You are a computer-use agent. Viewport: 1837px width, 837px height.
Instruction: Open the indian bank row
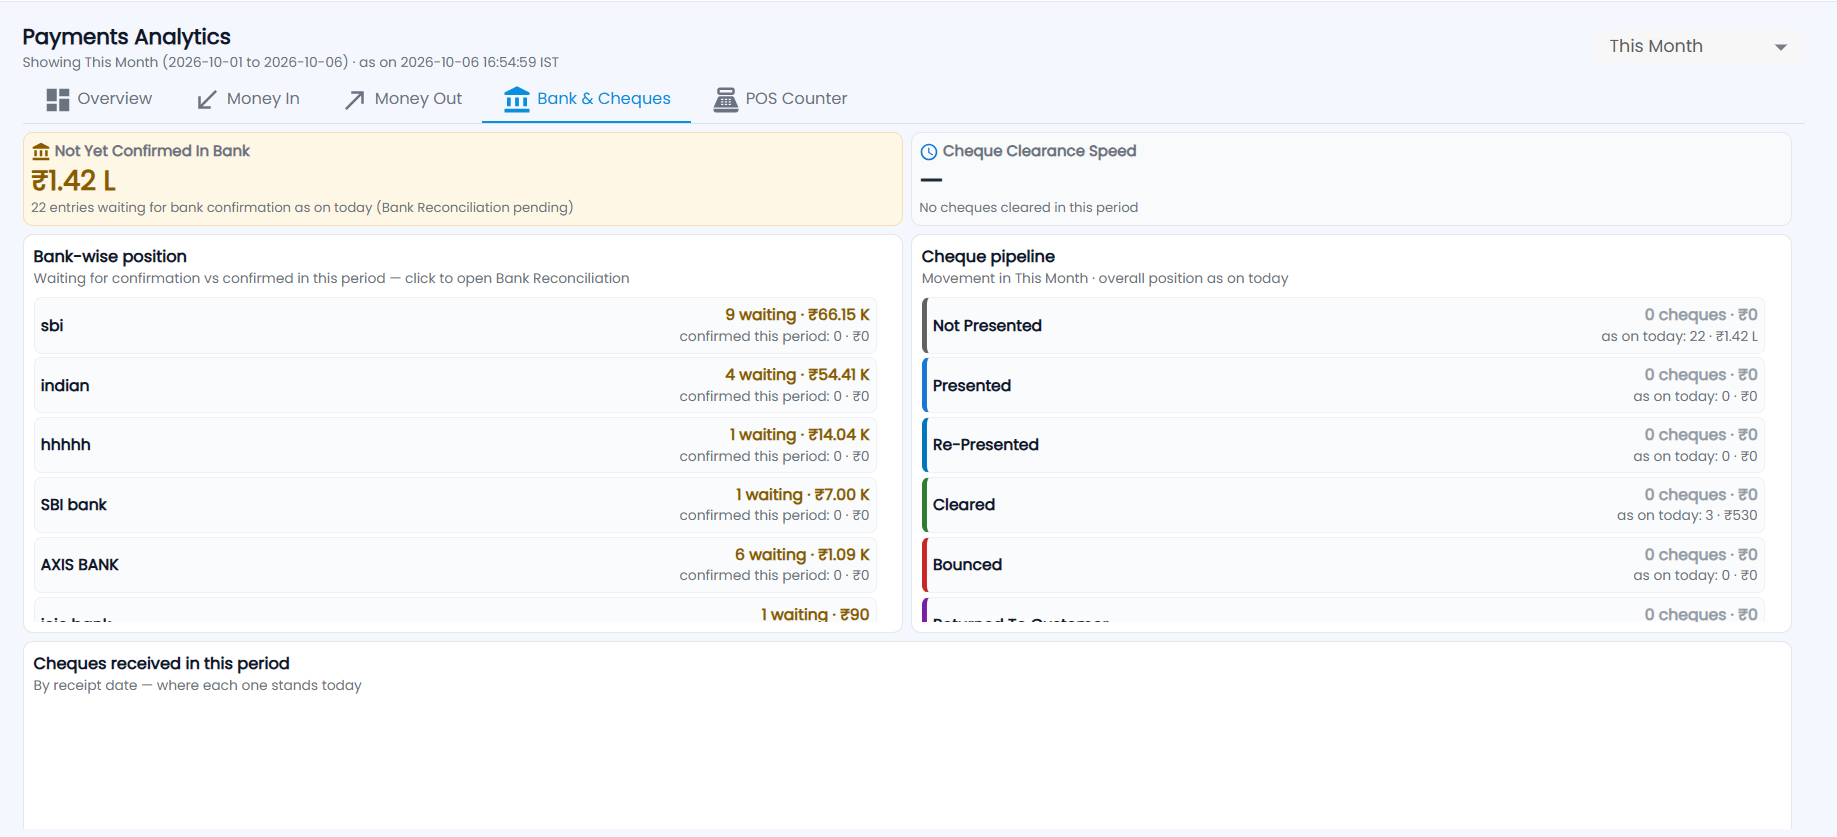tap(455, 385)
